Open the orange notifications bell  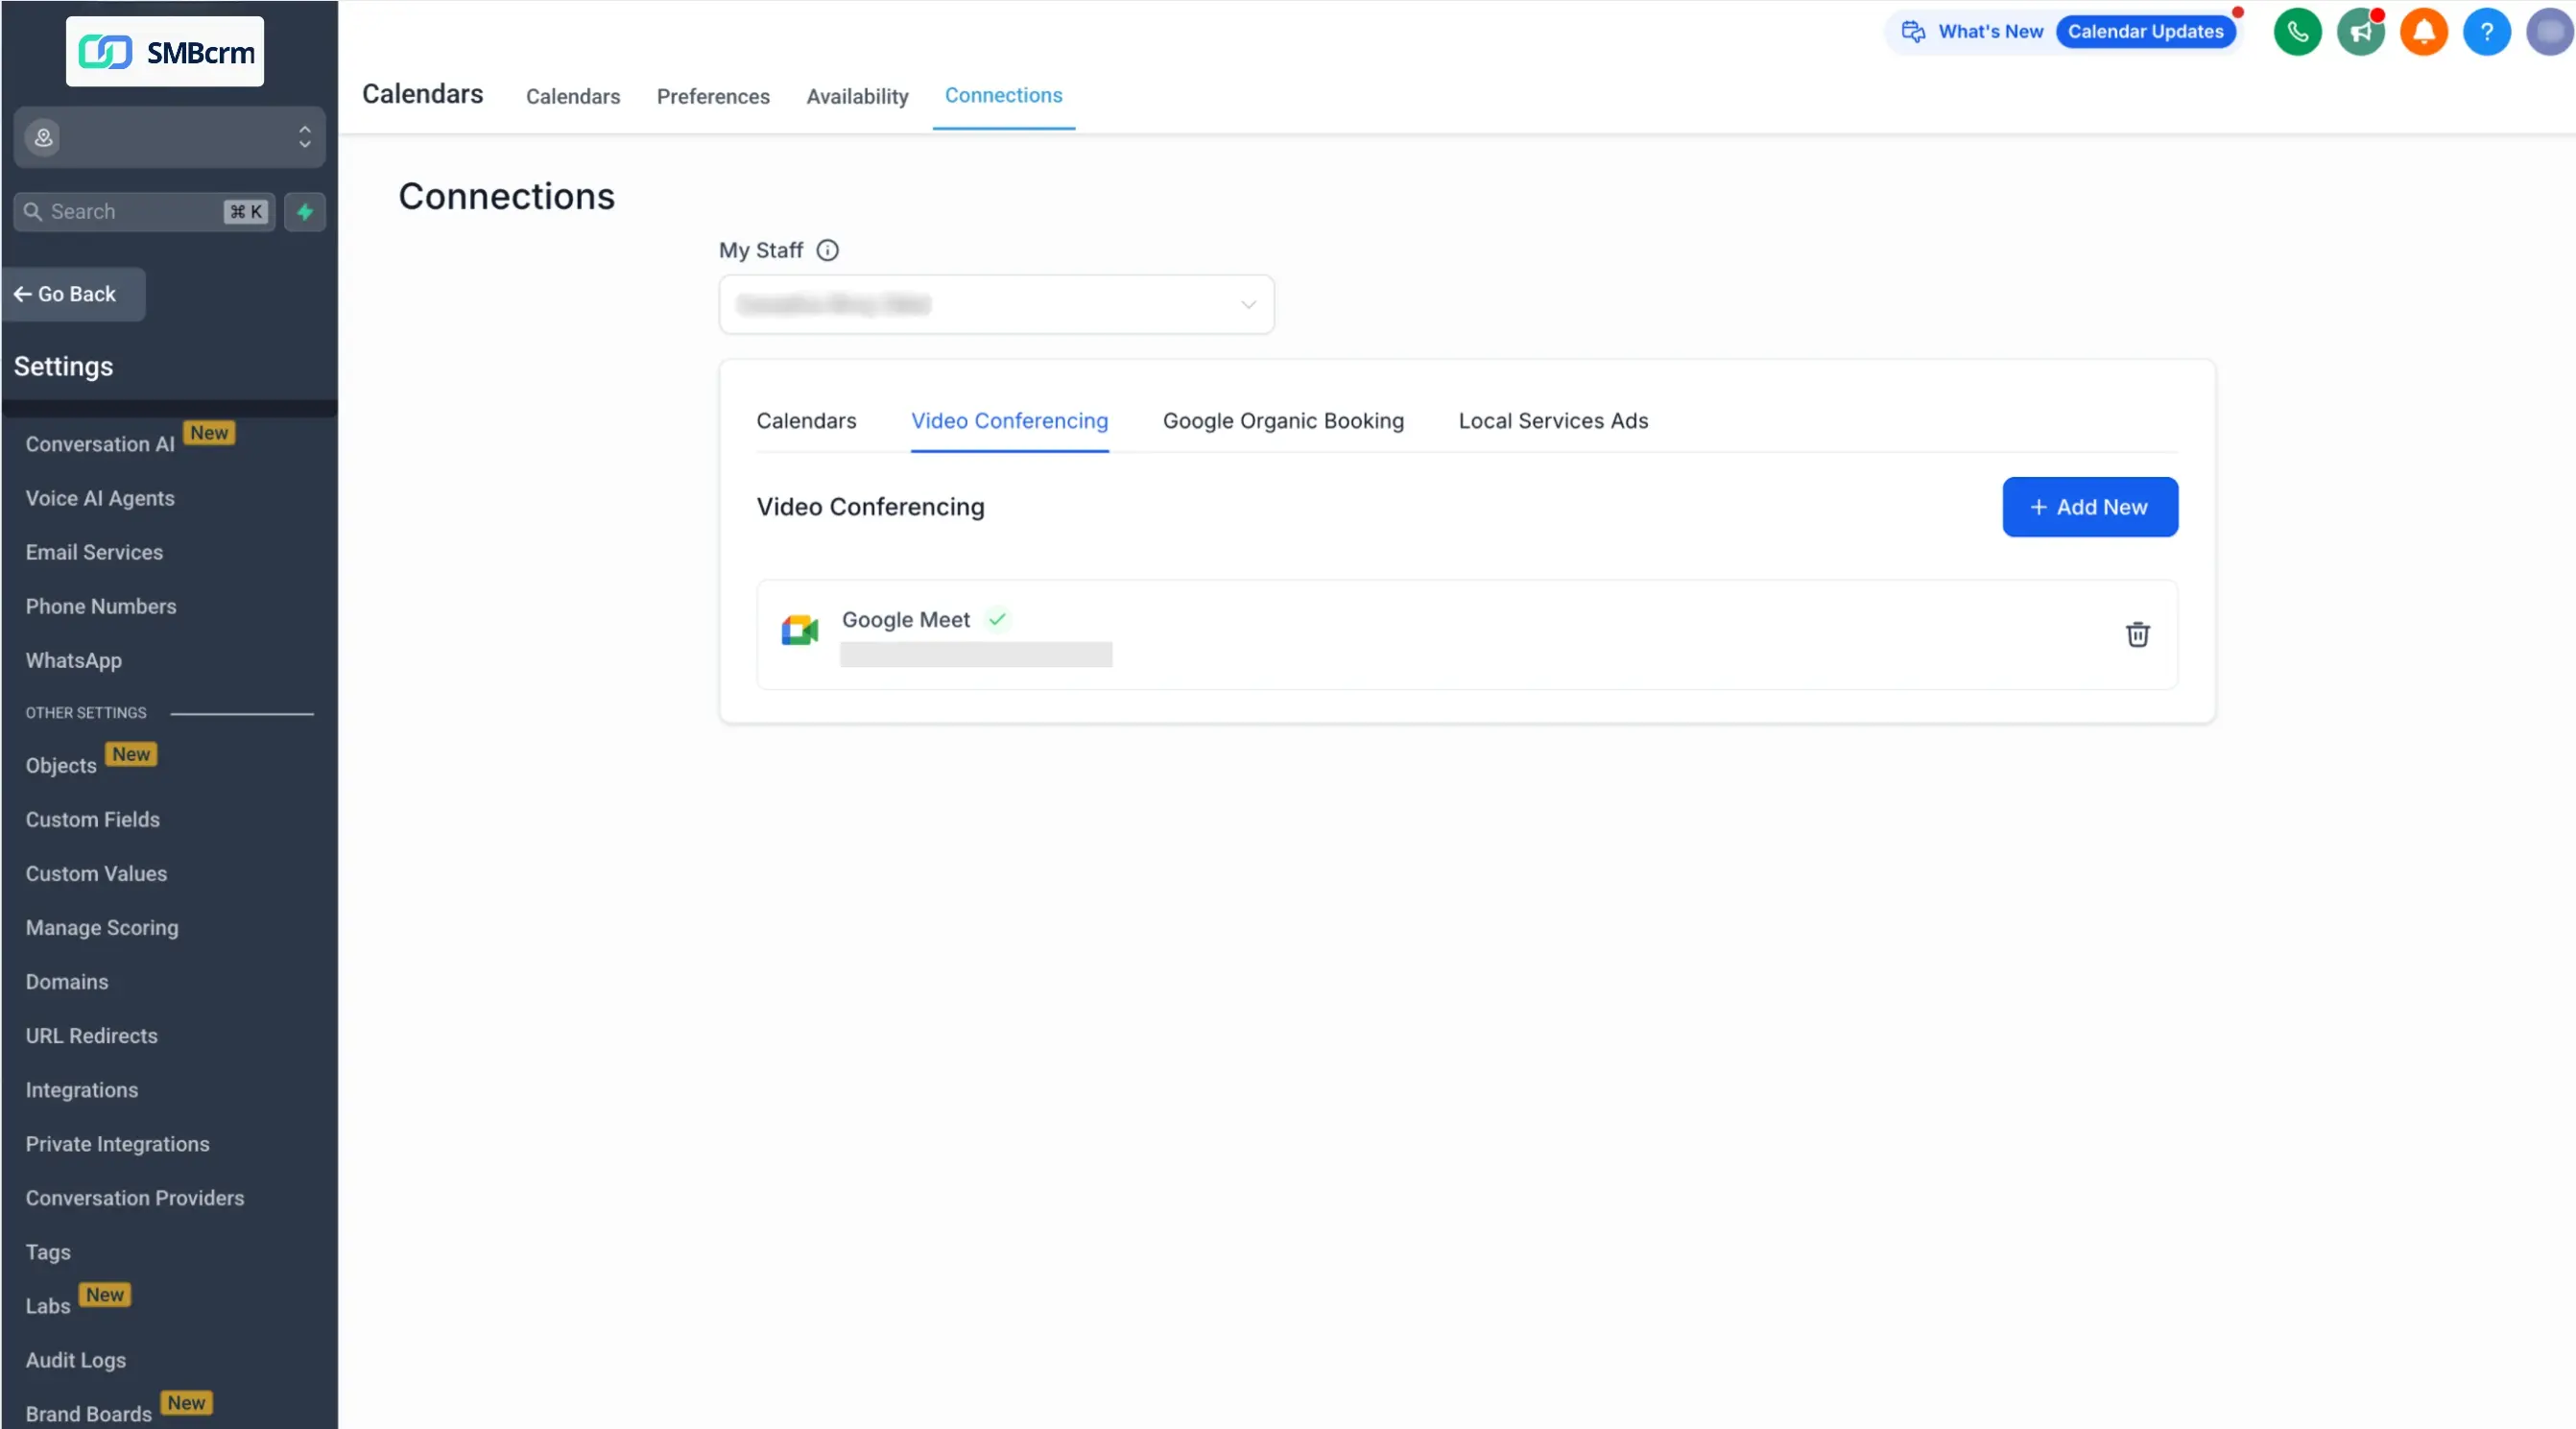click(2423, 32)
